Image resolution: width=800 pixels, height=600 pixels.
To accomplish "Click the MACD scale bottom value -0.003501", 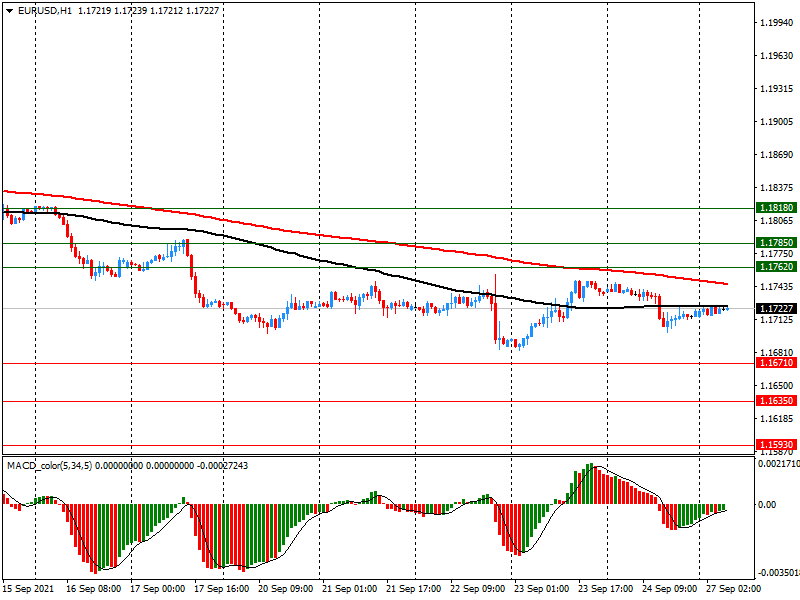I will click(779, 573).
